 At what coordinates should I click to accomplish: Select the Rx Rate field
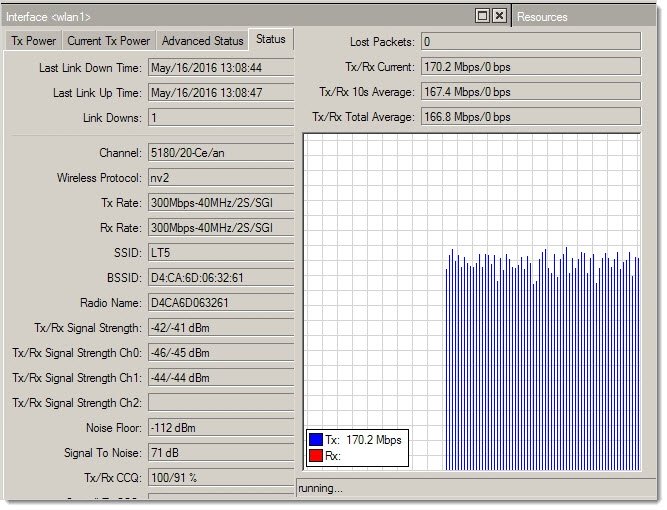coord(221,228)
